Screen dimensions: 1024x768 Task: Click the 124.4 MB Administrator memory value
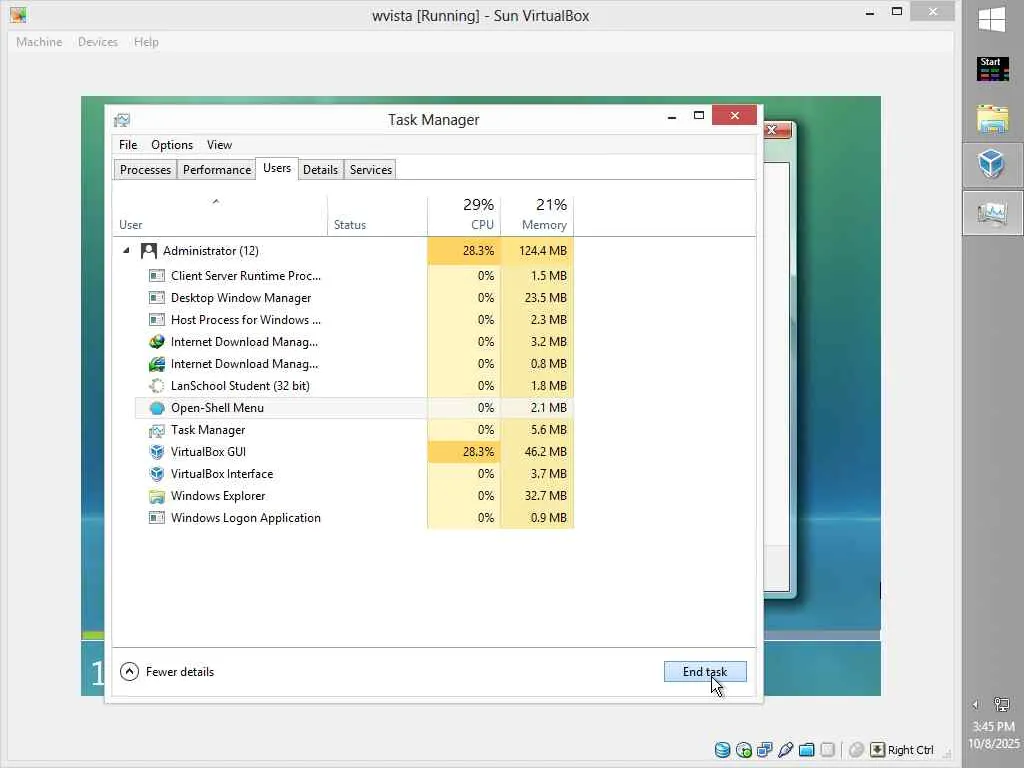pos(543,251)
